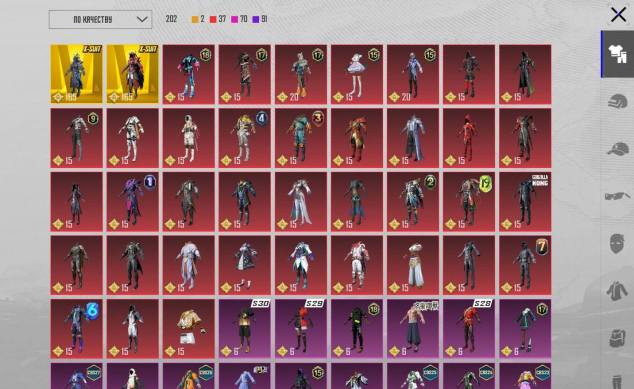Screen dimensions: 634x389
Task: Select the jacket category icon
Action: click(617, 291)
